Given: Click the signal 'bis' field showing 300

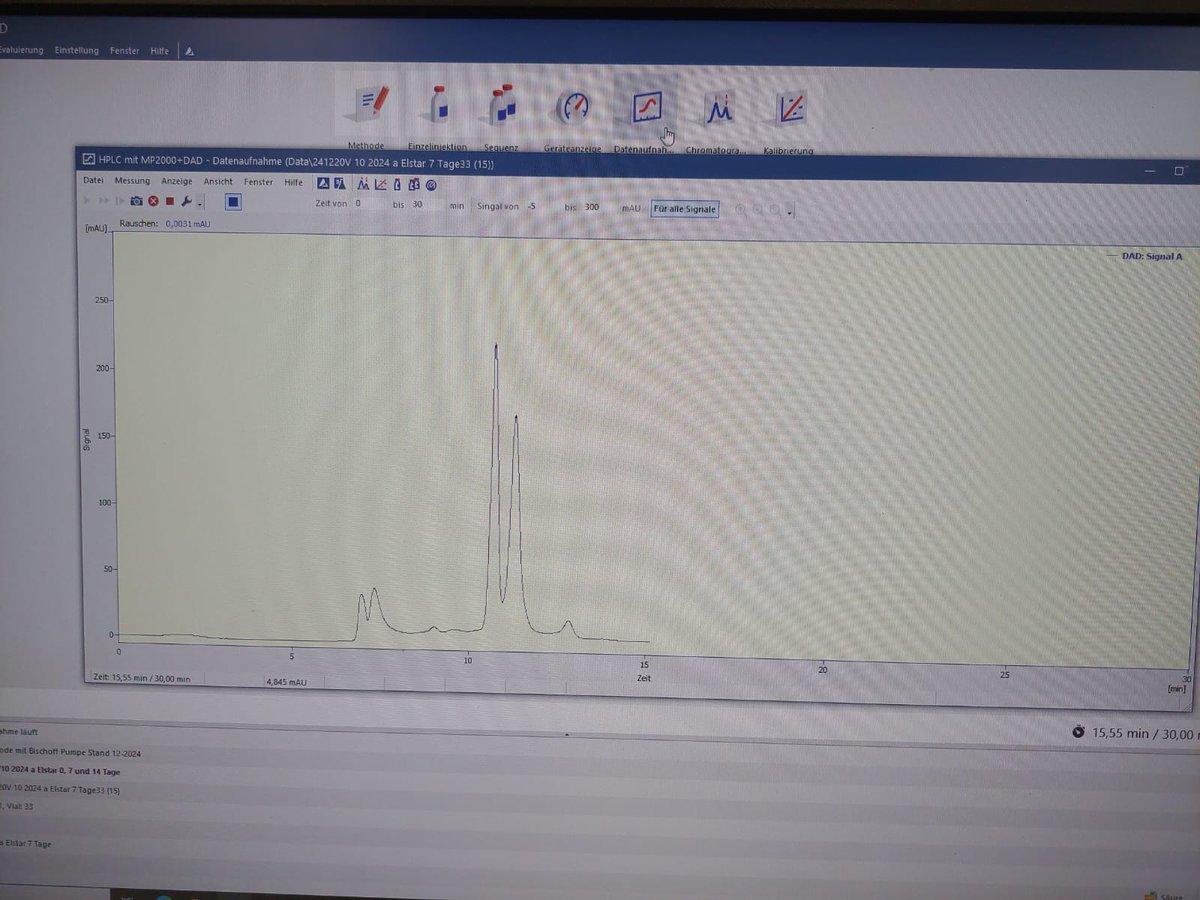Looking at the screenshot, I should (599, 207).
